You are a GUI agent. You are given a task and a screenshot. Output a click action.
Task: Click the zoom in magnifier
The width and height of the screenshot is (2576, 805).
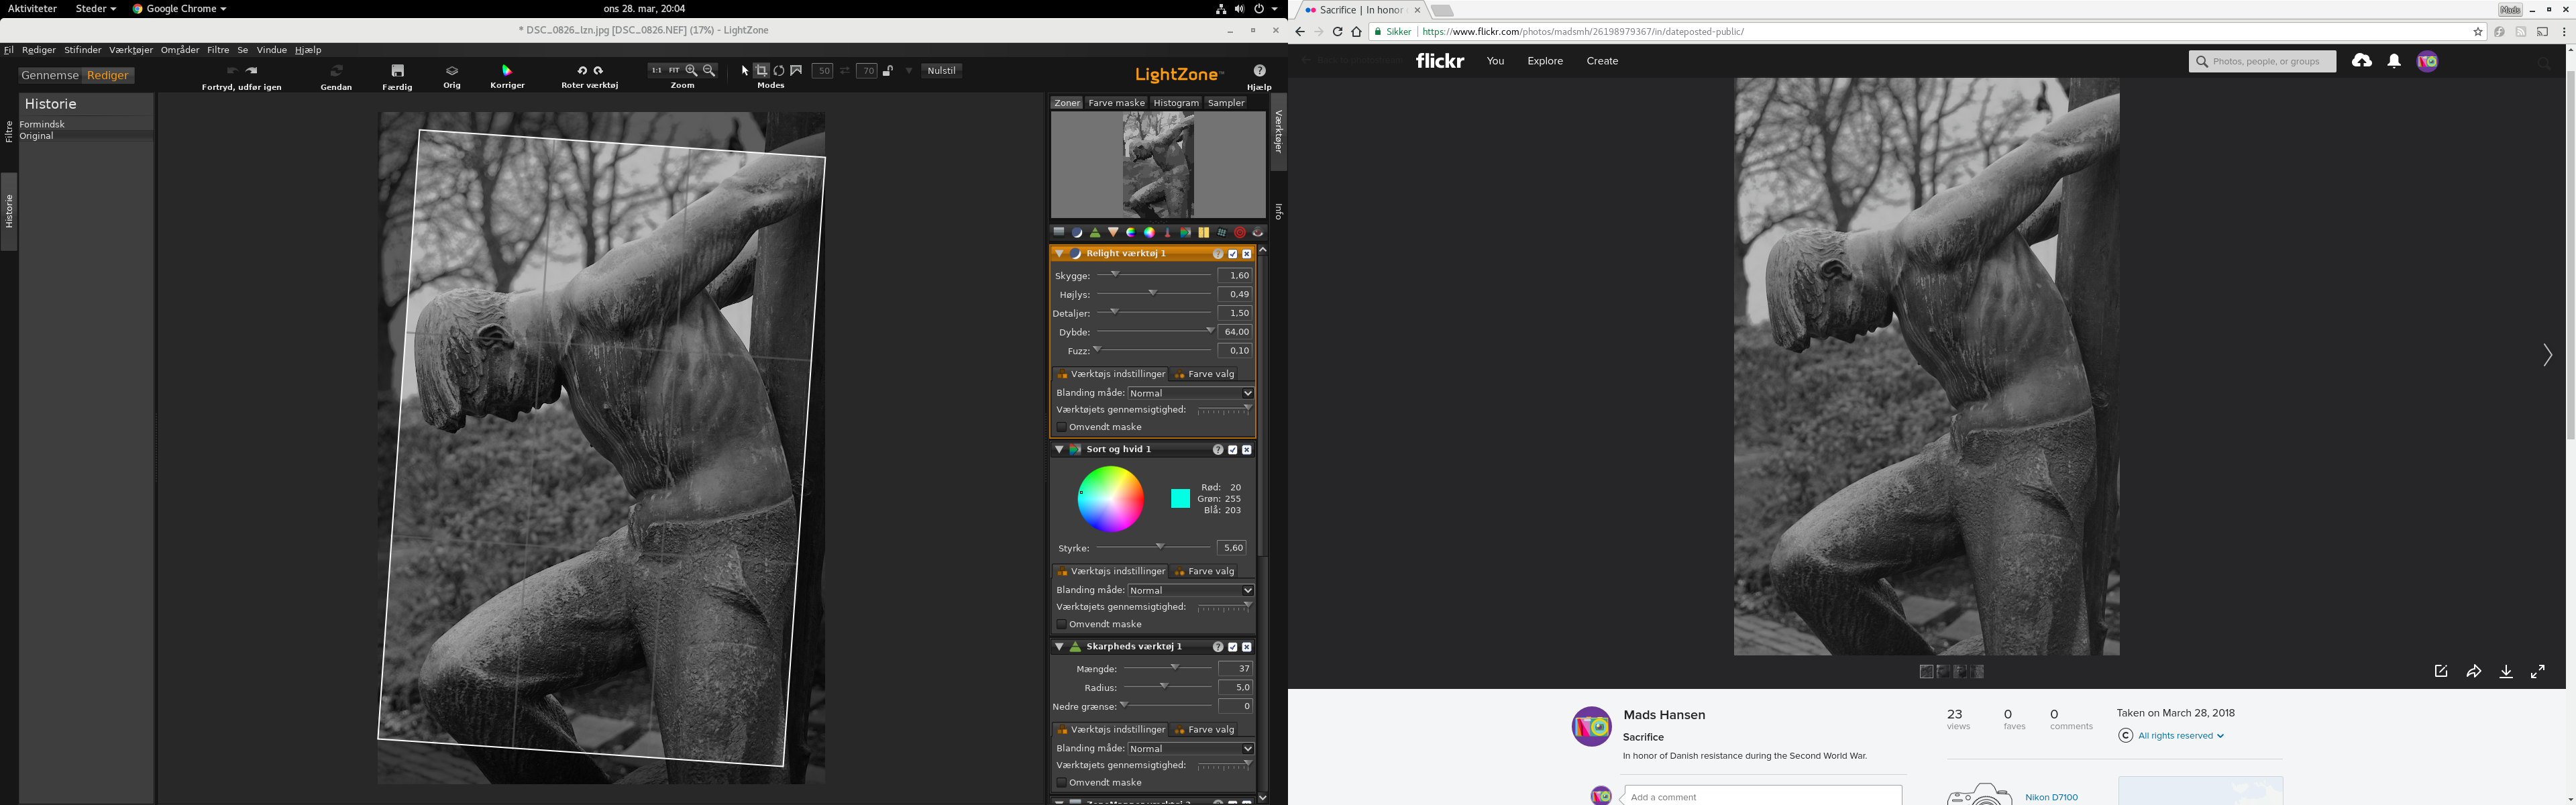click(x=691, y=71)
